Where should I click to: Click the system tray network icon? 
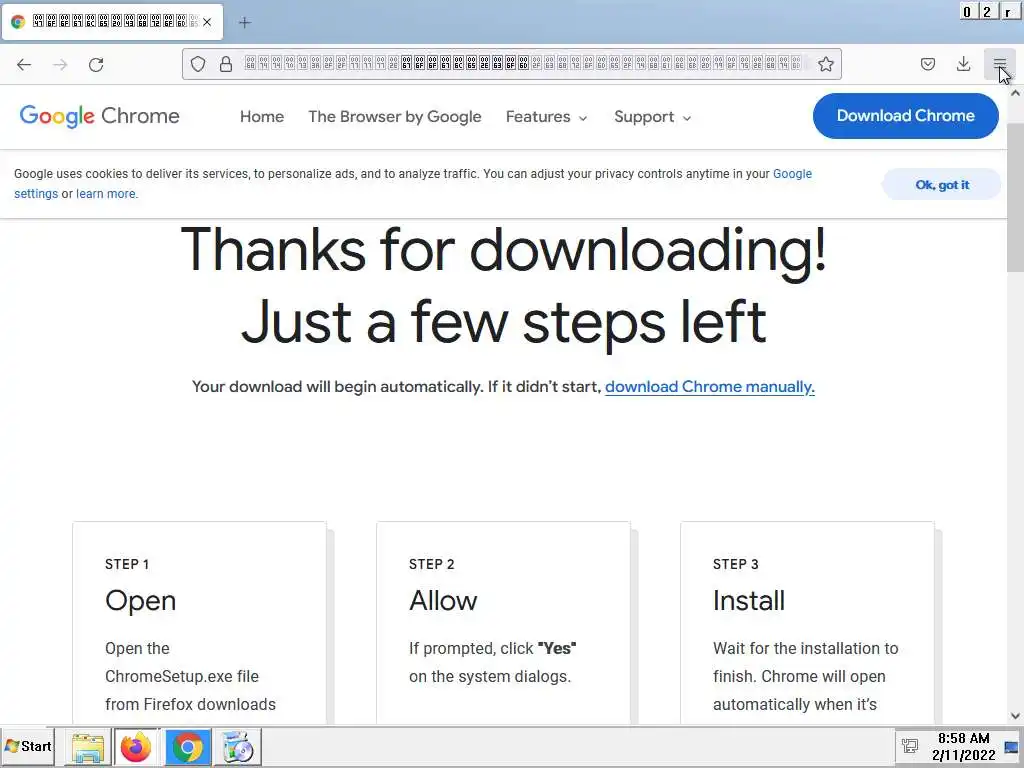click(909, 746)
